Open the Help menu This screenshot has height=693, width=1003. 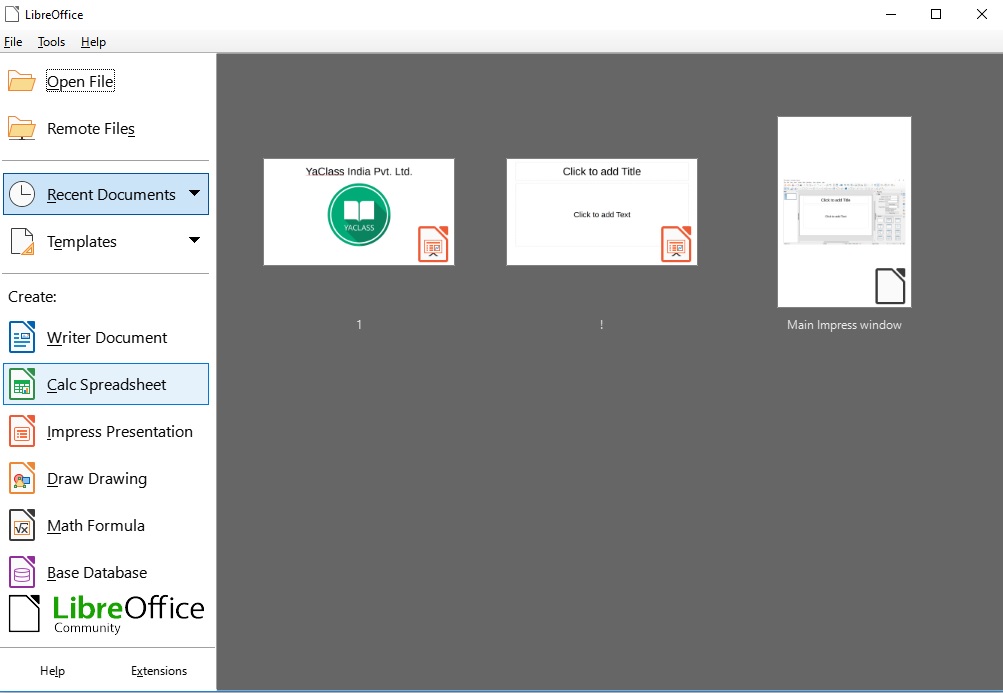(x=93, y=42)
